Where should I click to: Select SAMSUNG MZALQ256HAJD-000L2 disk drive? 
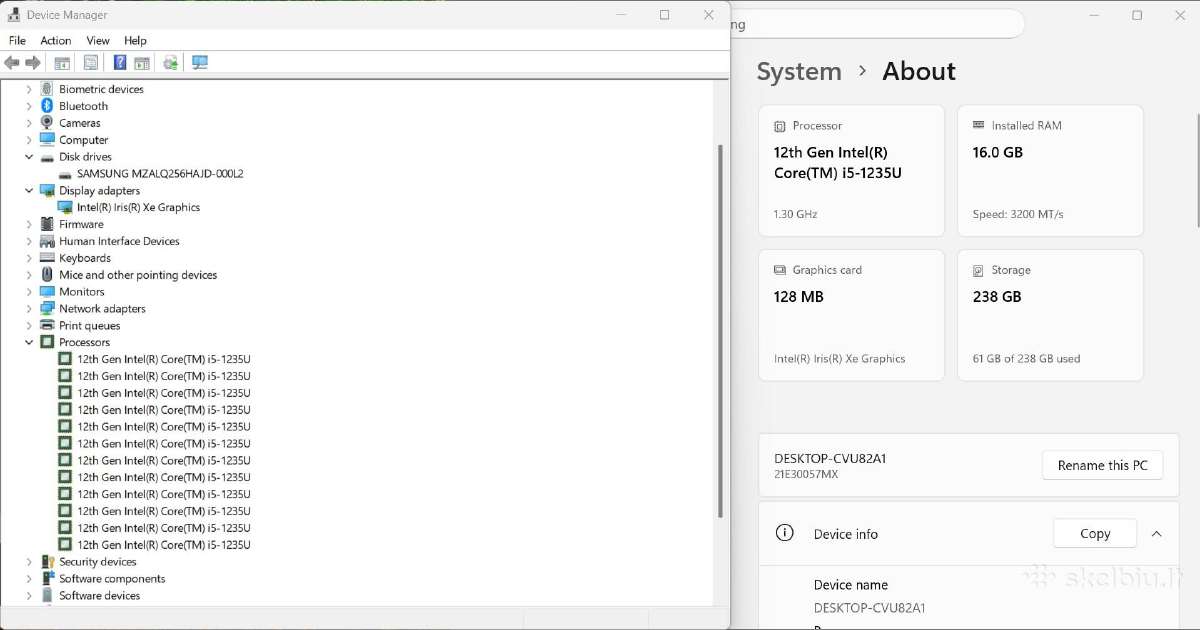(x=160, y=174)
